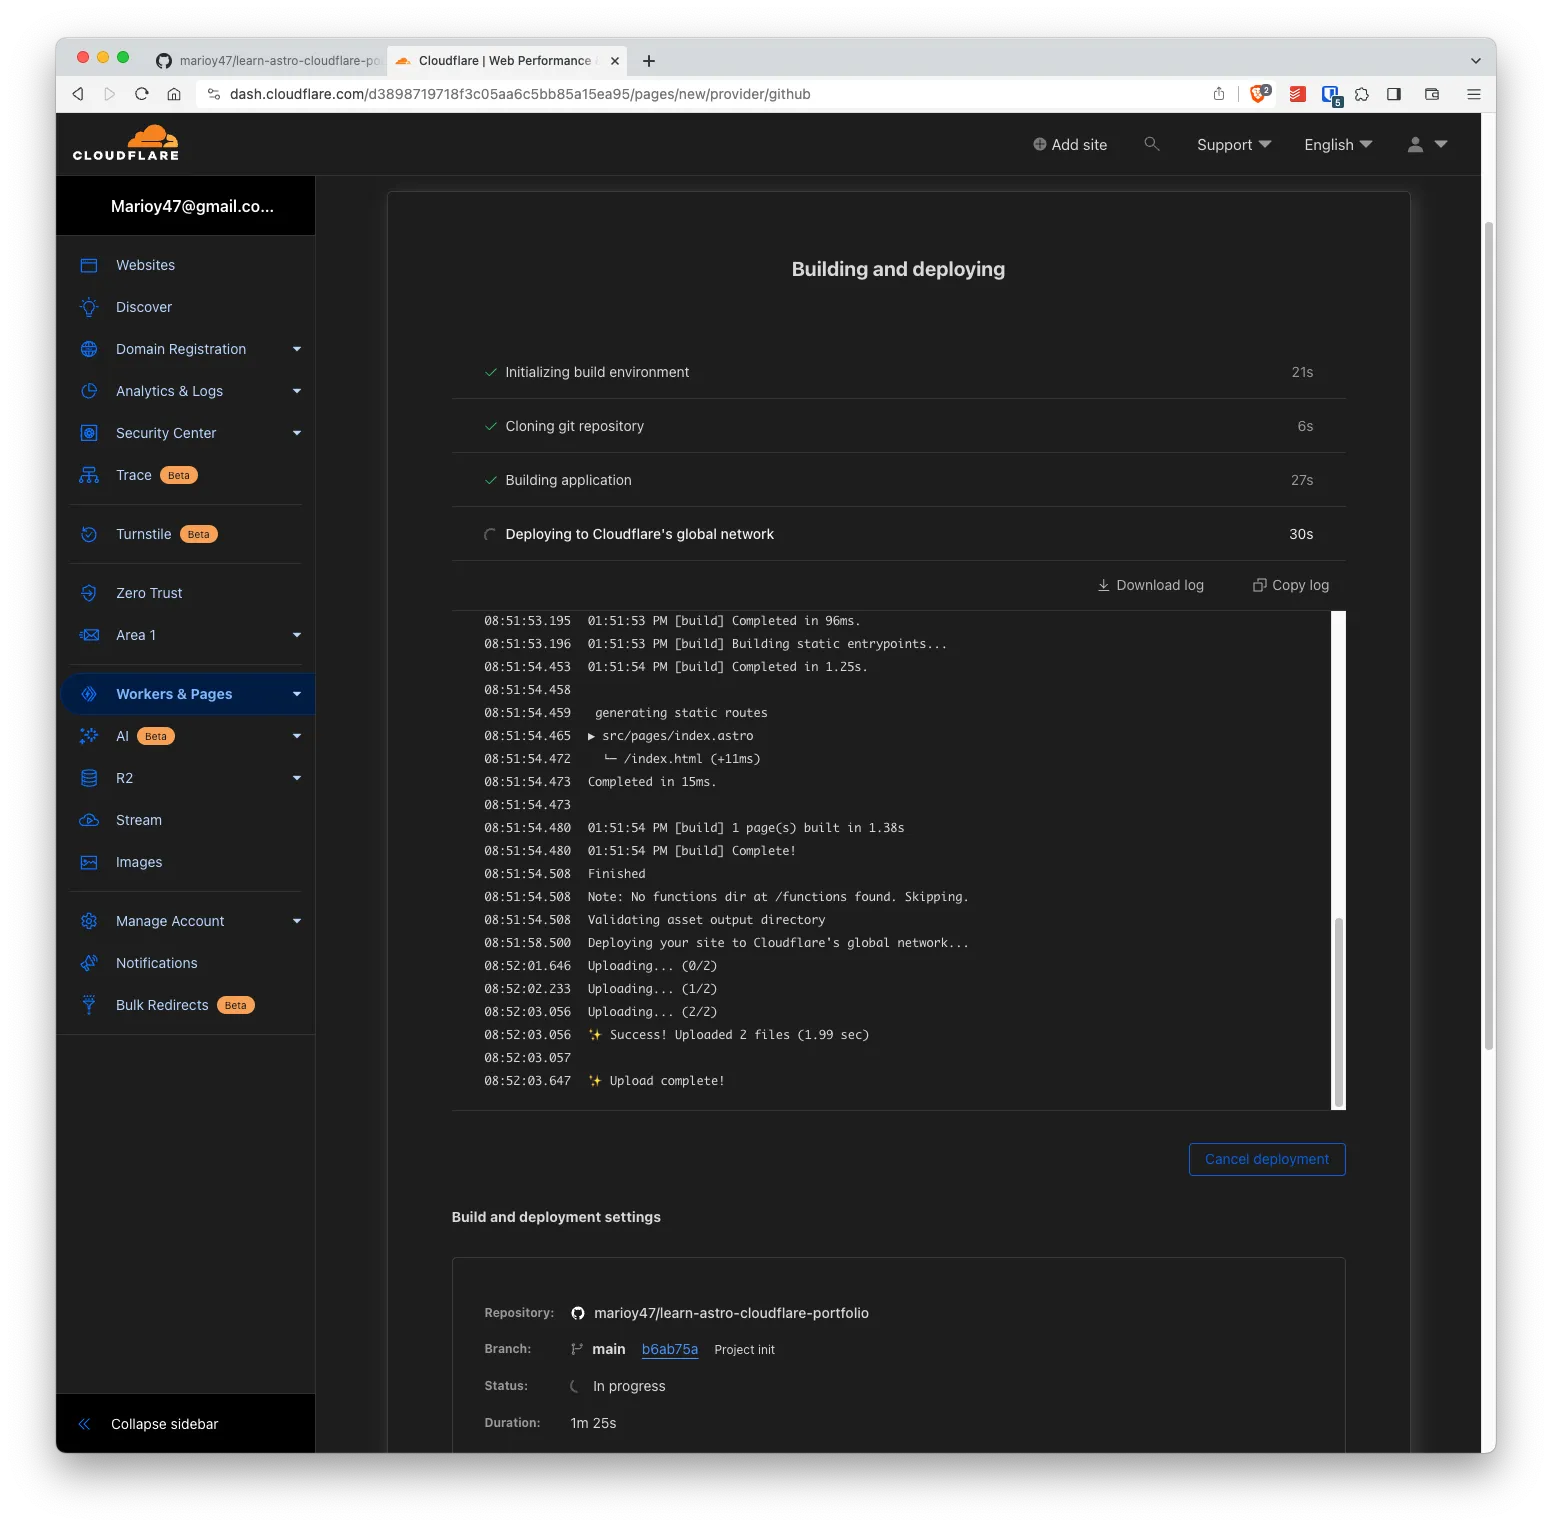Expand the AI submenu arrow

[x=297, y=736]
